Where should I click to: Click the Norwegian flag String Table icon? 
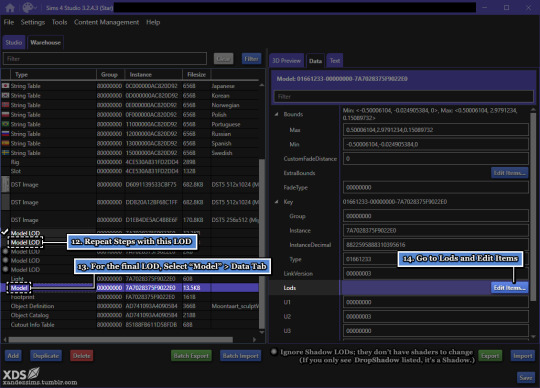[x=6, y=105]
